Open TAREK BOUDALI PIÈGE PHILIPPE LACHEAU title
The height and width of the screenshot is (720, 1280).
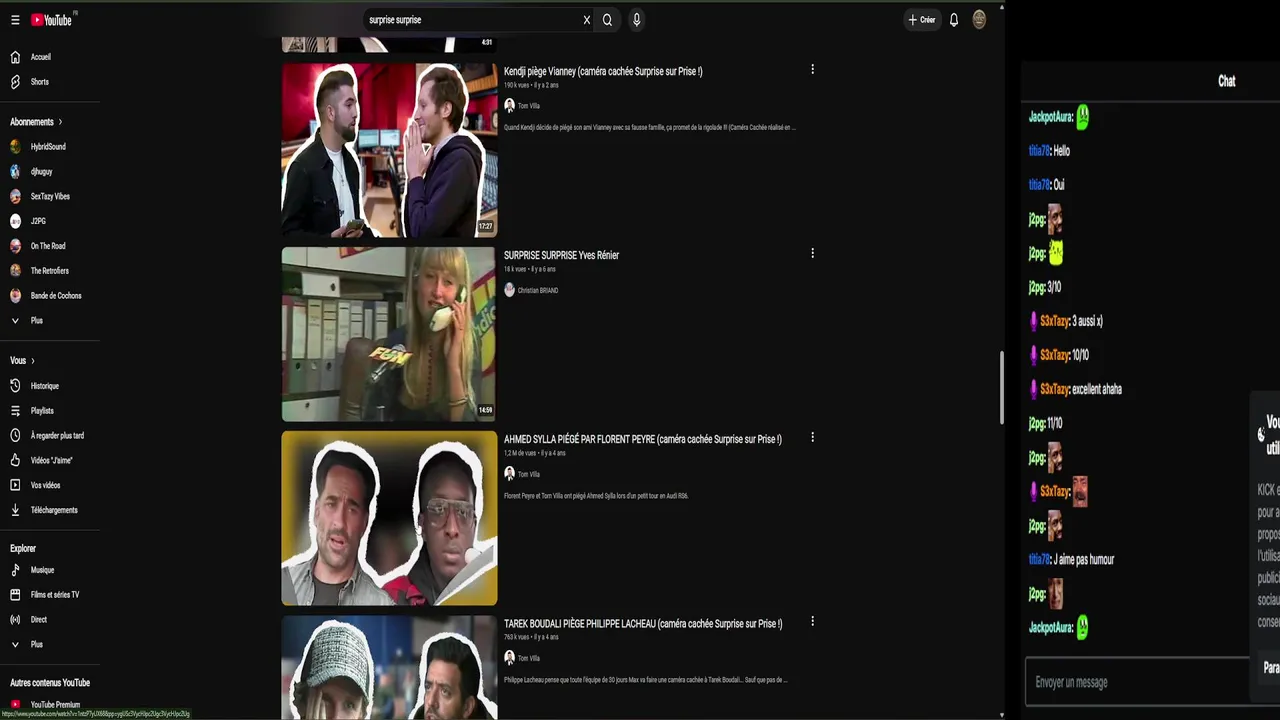pos(643,624)
